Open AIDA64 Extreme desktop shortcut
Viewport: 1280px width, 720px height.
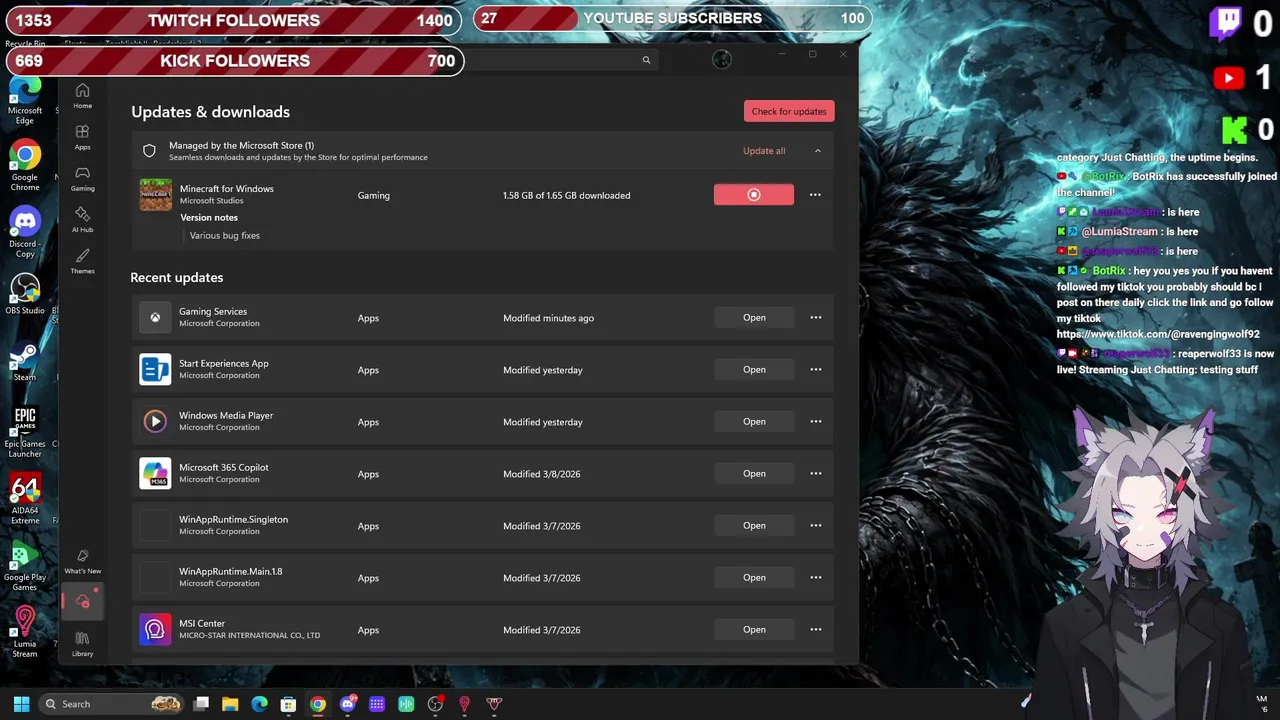[x=25, y=500]
